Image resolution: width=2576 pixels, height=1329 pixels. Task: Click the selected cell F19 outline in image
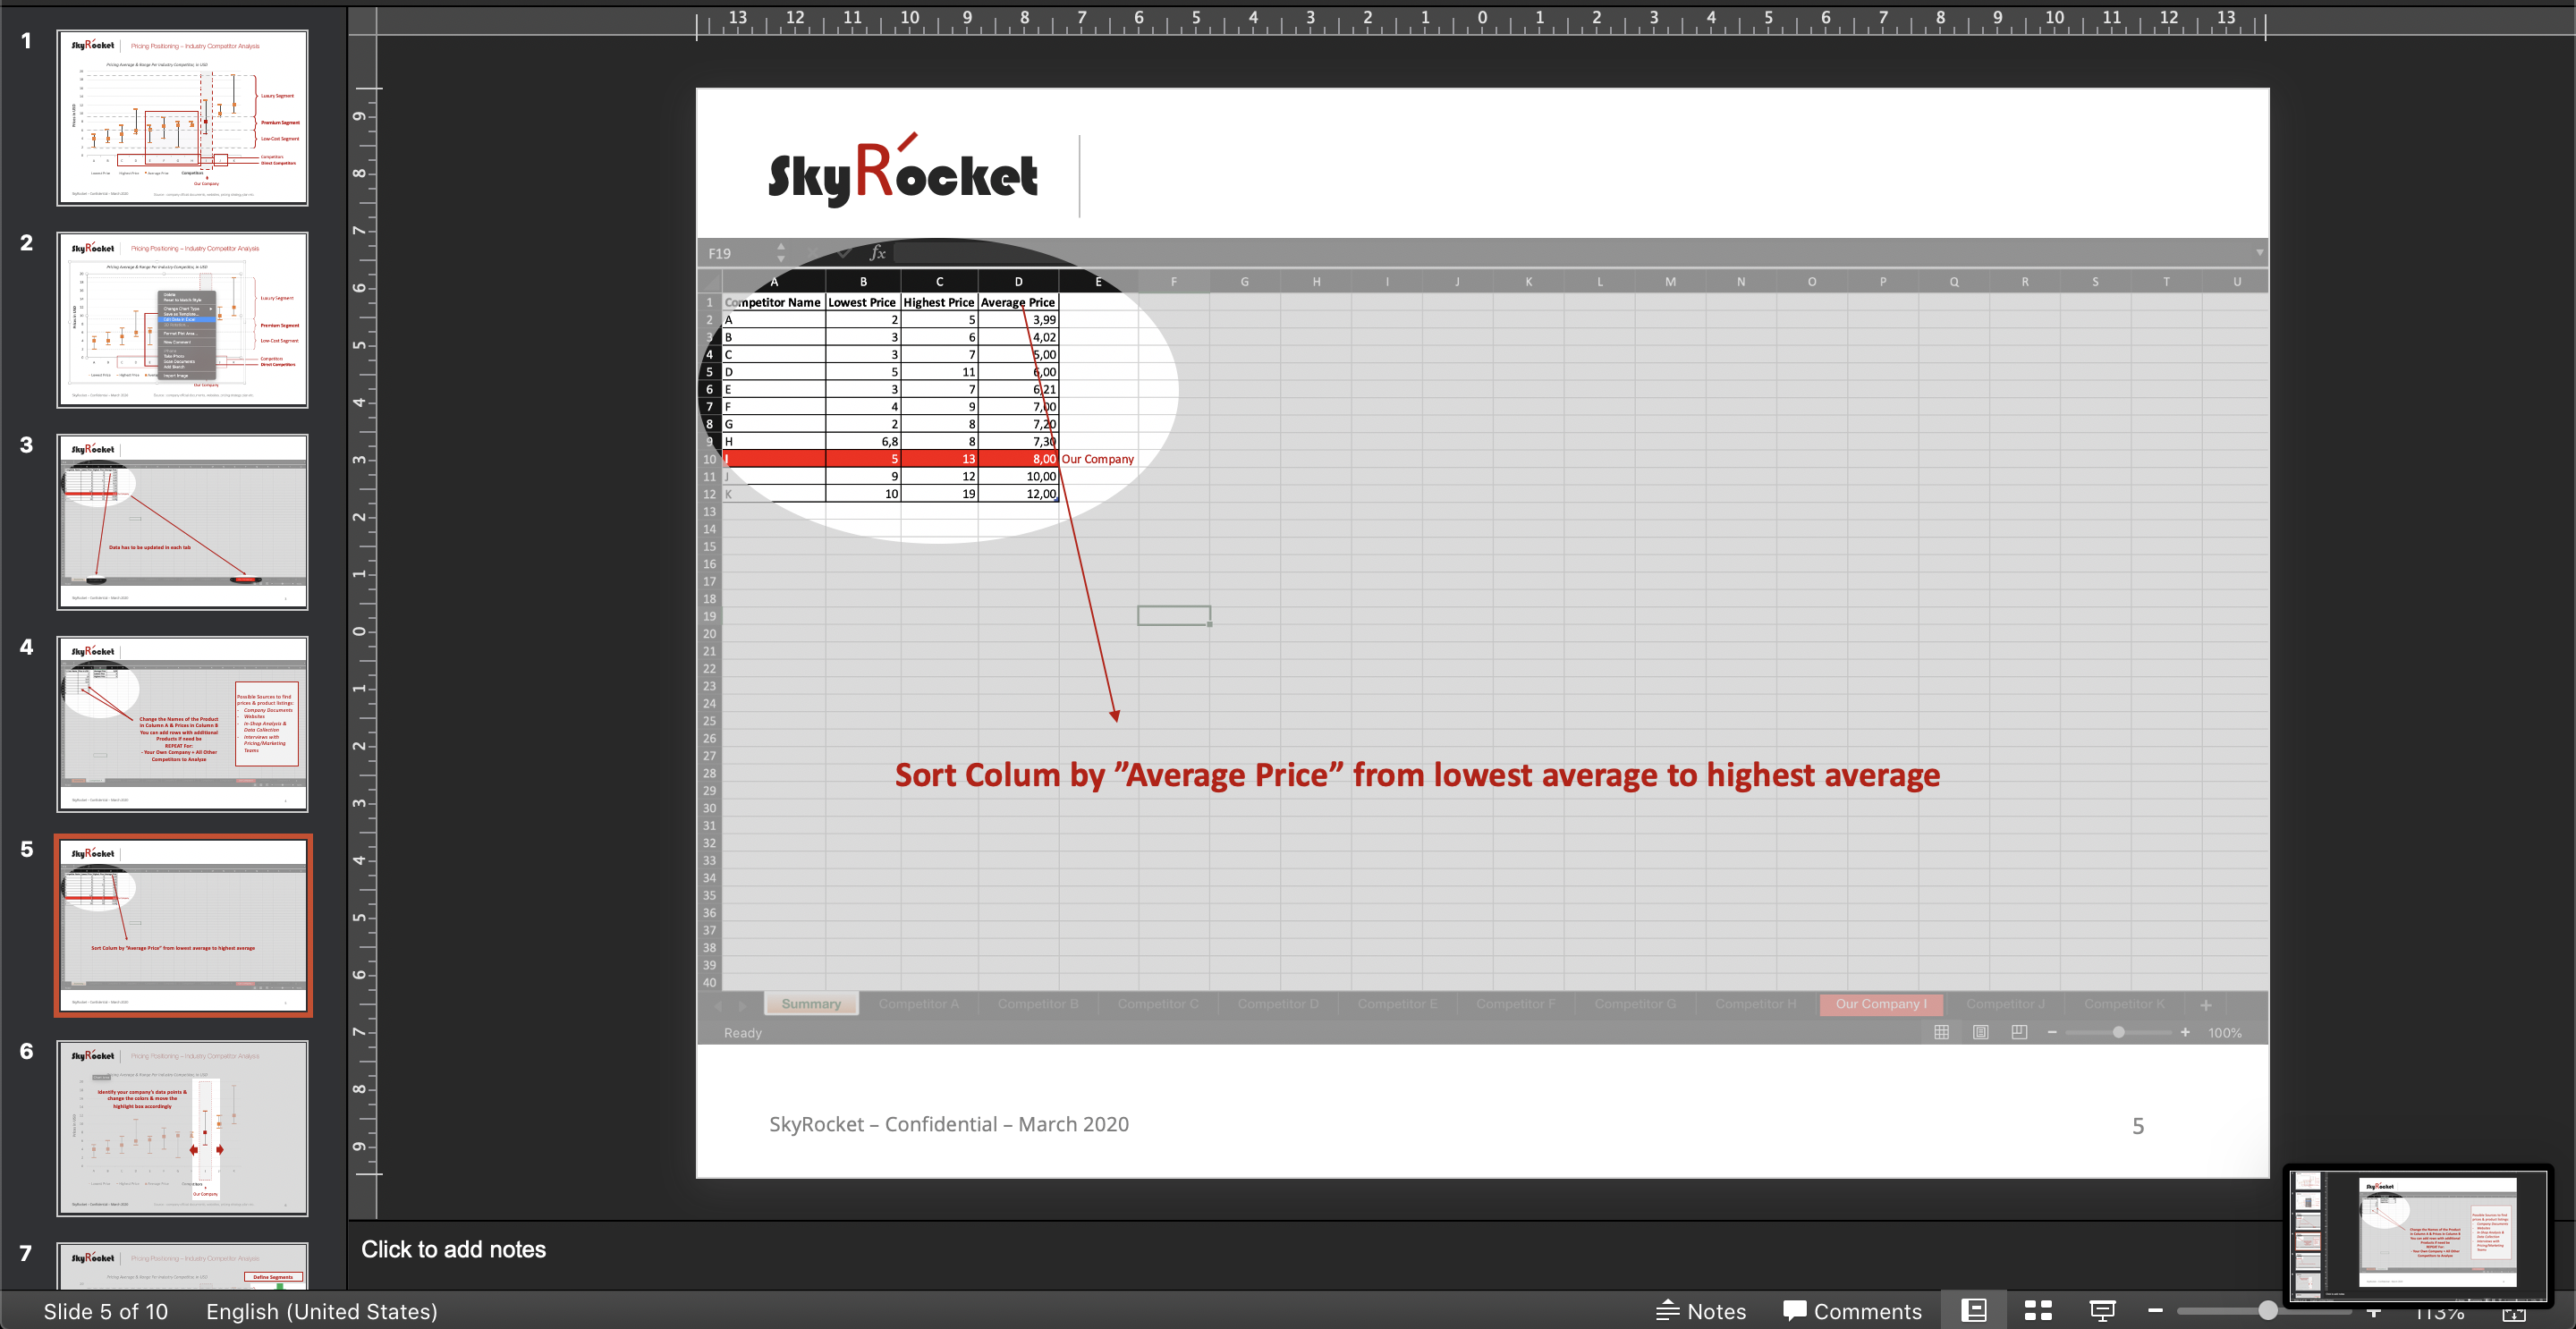[x=1174, y=616]
